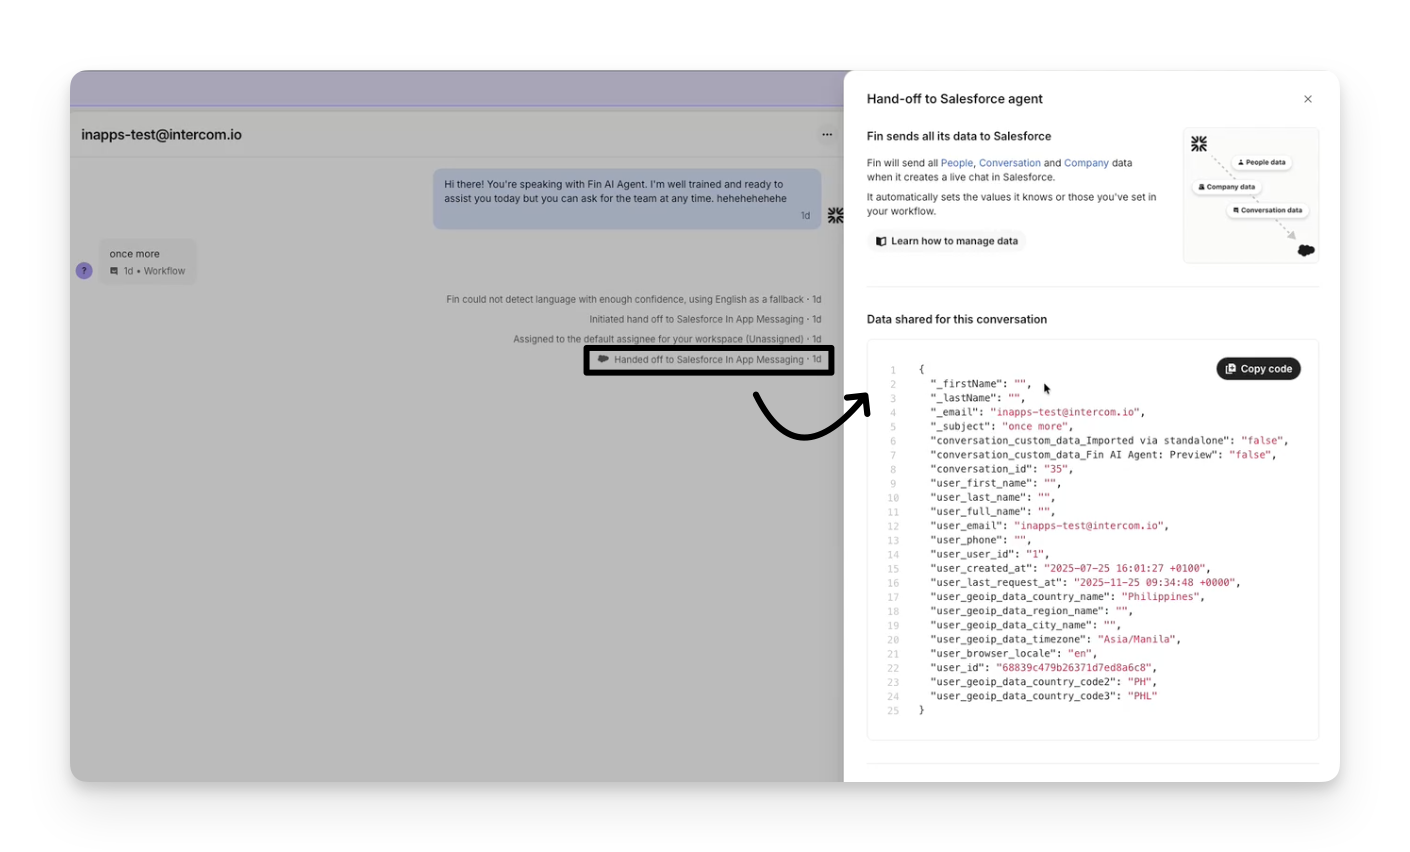The width and height of the screenshot is (1410, 852).
Task: Select the Conversation data chip in diagram
Action: pos(1267,211)
